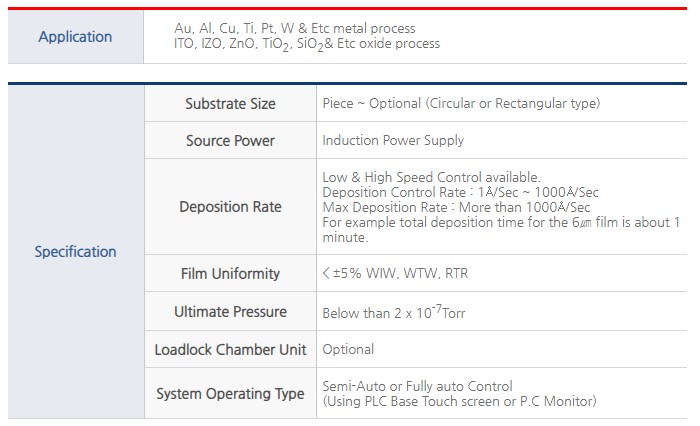Click the System Operating Type label

point(230,394)
